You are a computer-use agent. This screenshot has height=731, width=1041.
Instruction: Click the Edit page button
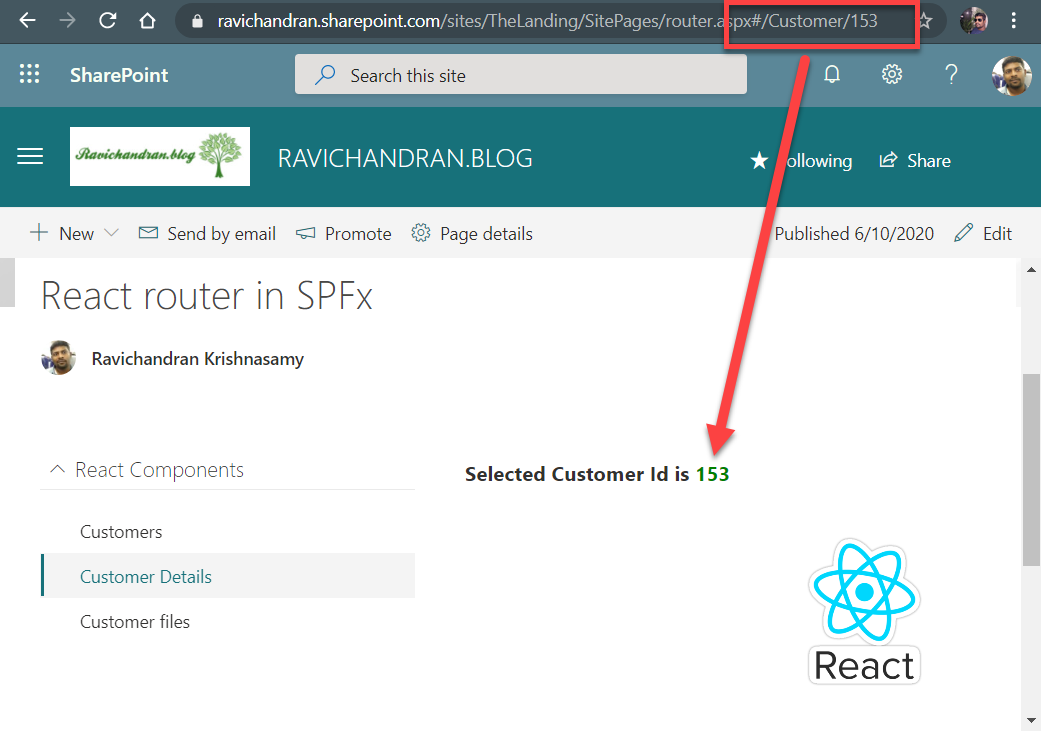point(984,233)
